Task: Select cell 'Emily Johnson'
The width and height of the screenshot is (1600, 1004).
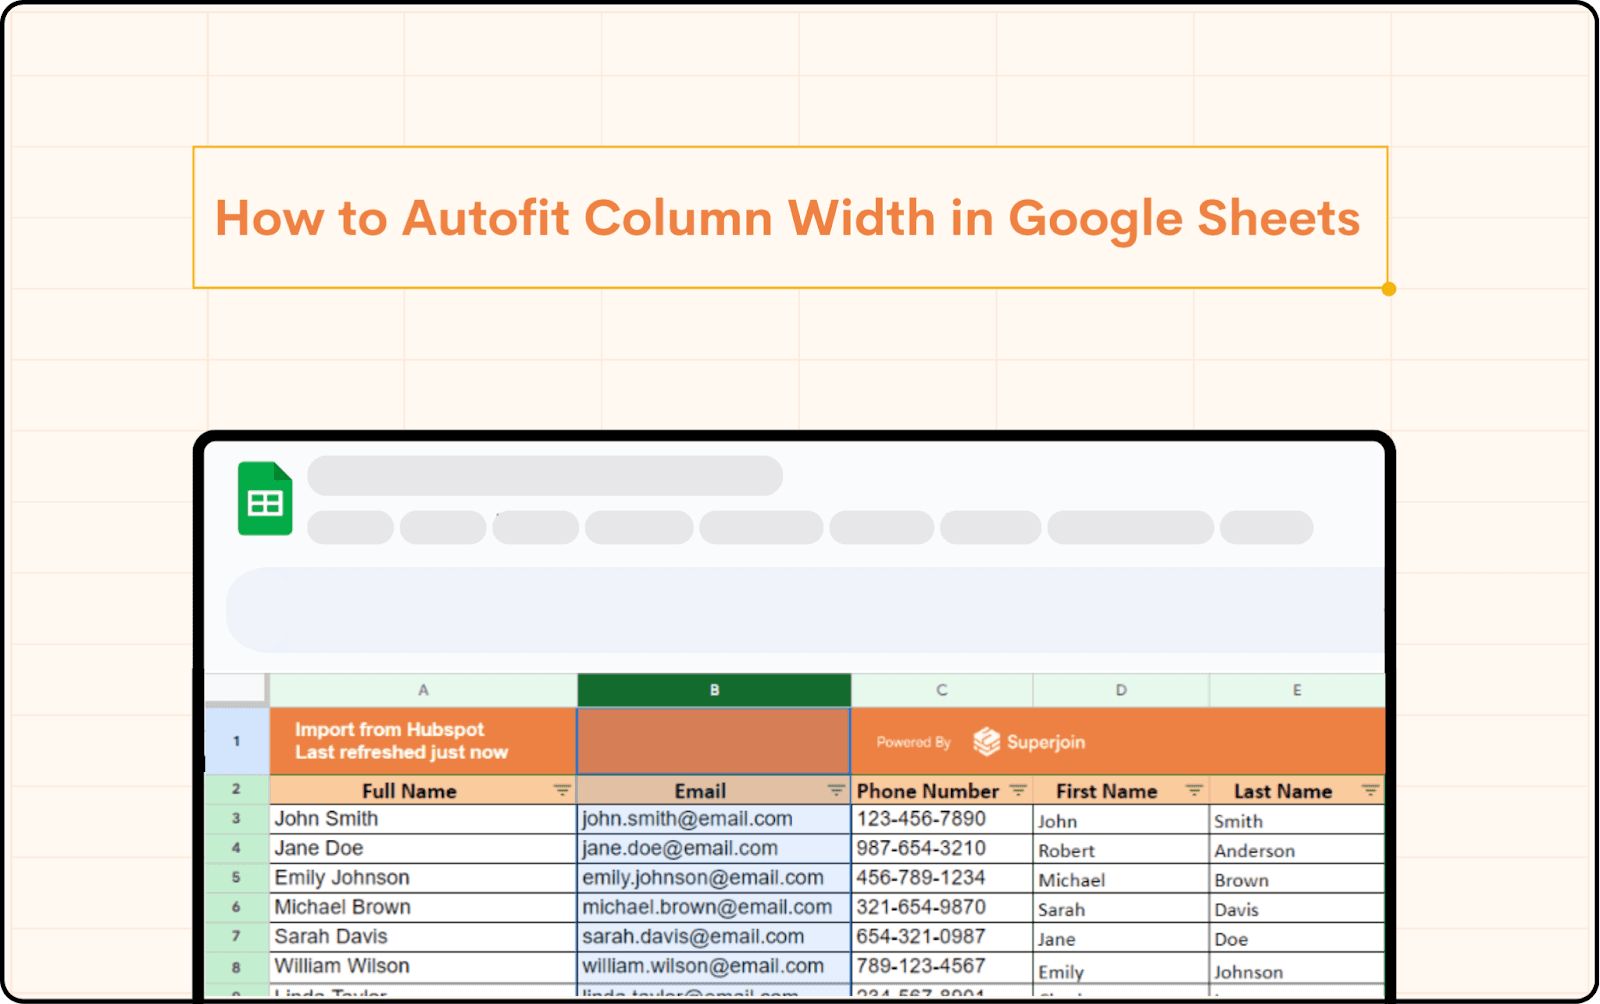Action: click(x=423, y=878)
